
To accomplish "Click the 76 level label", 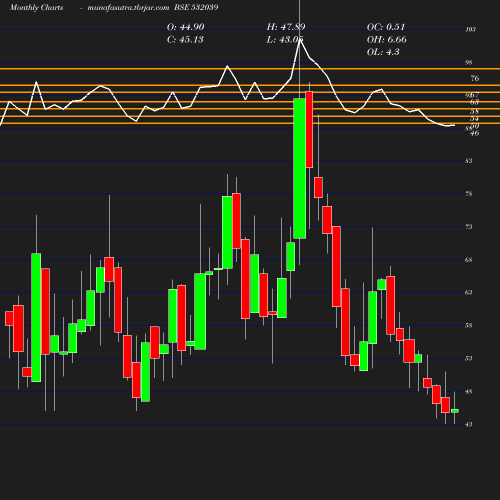I will (x=475, y=78).
